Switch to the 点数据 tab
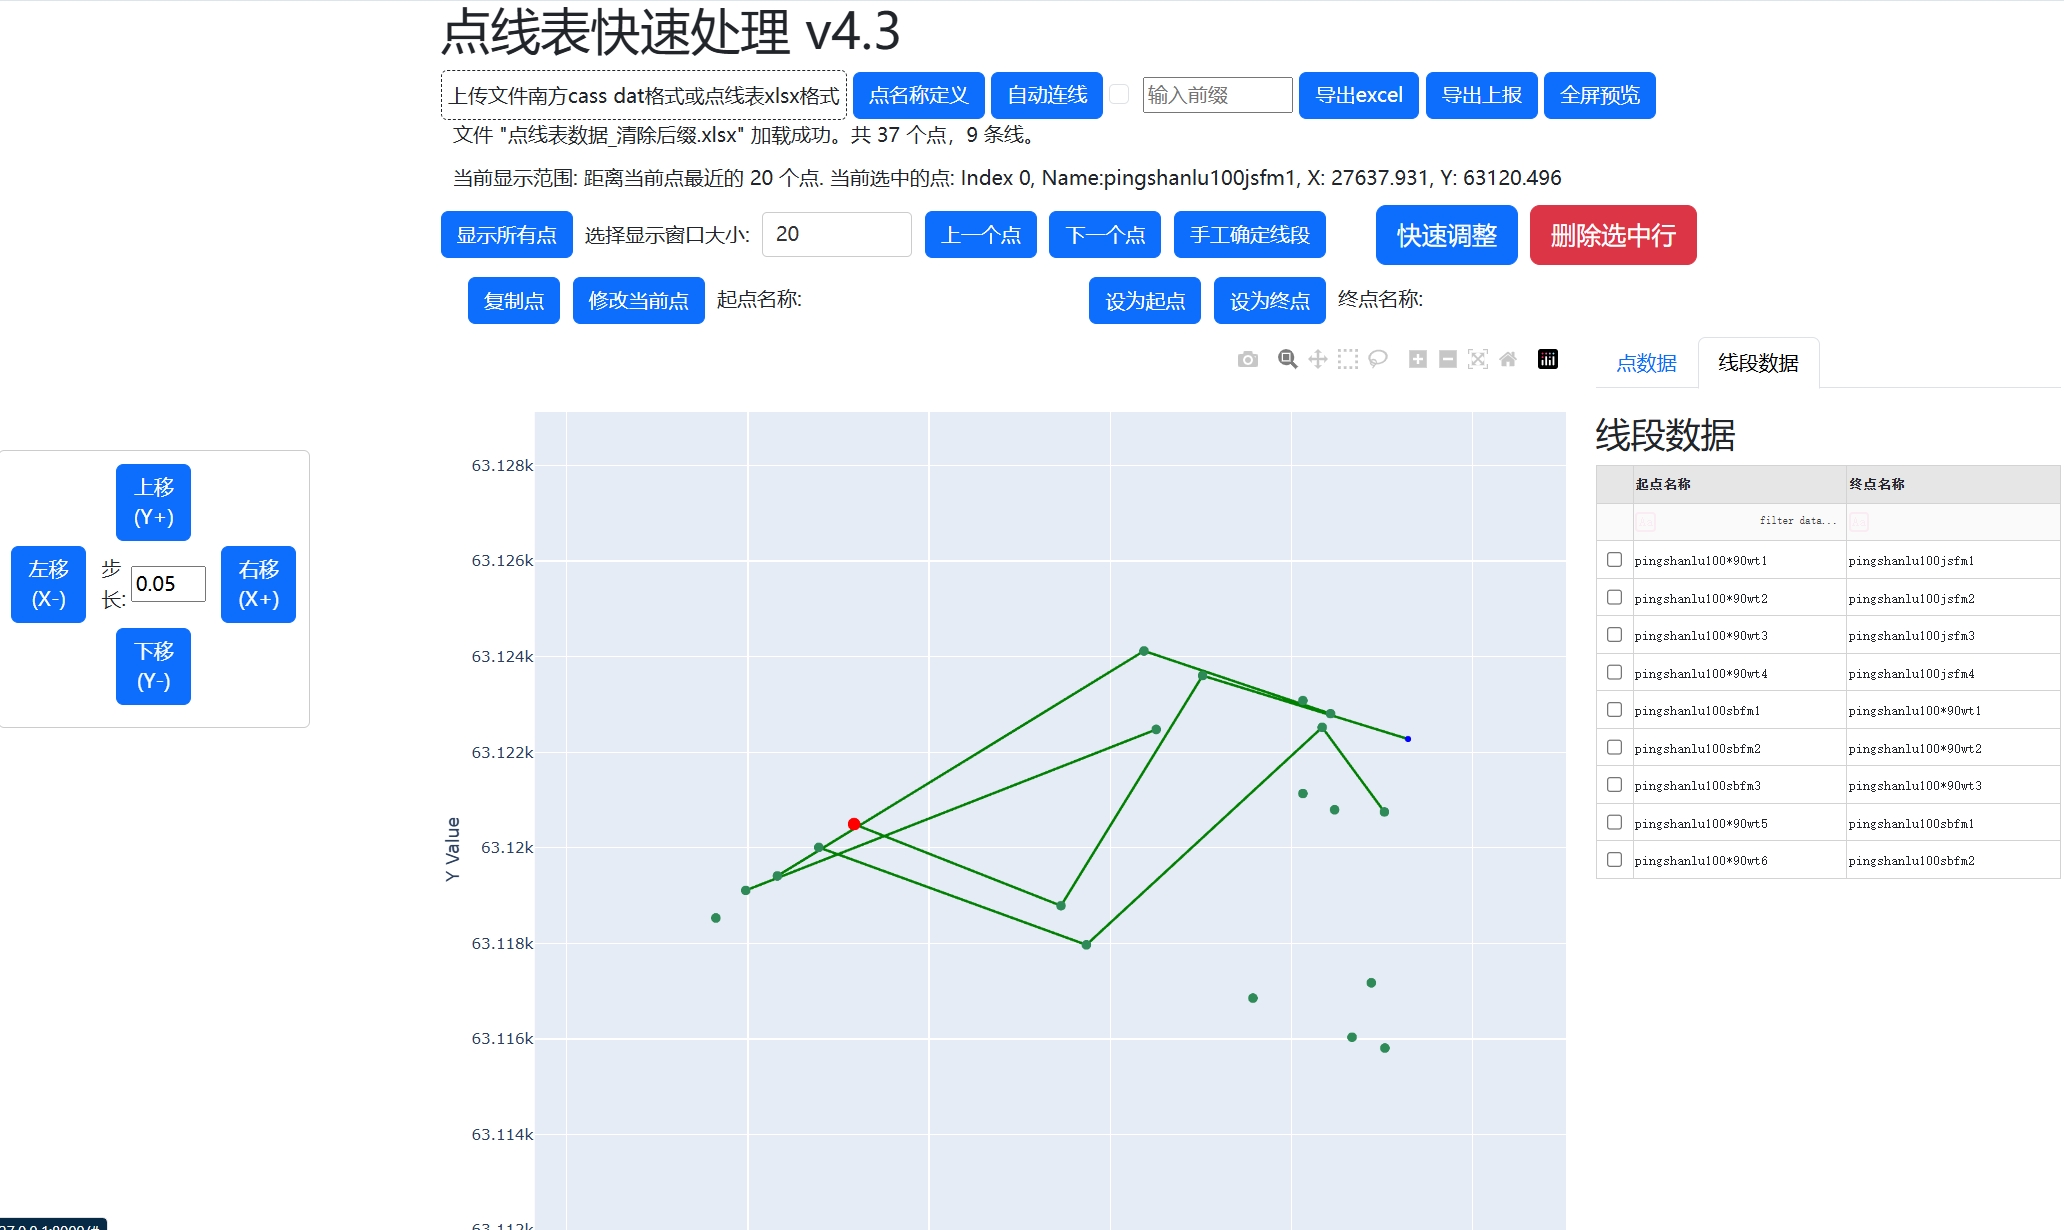Screen dimensions: 2064x1230 (x=1646, y=363)
